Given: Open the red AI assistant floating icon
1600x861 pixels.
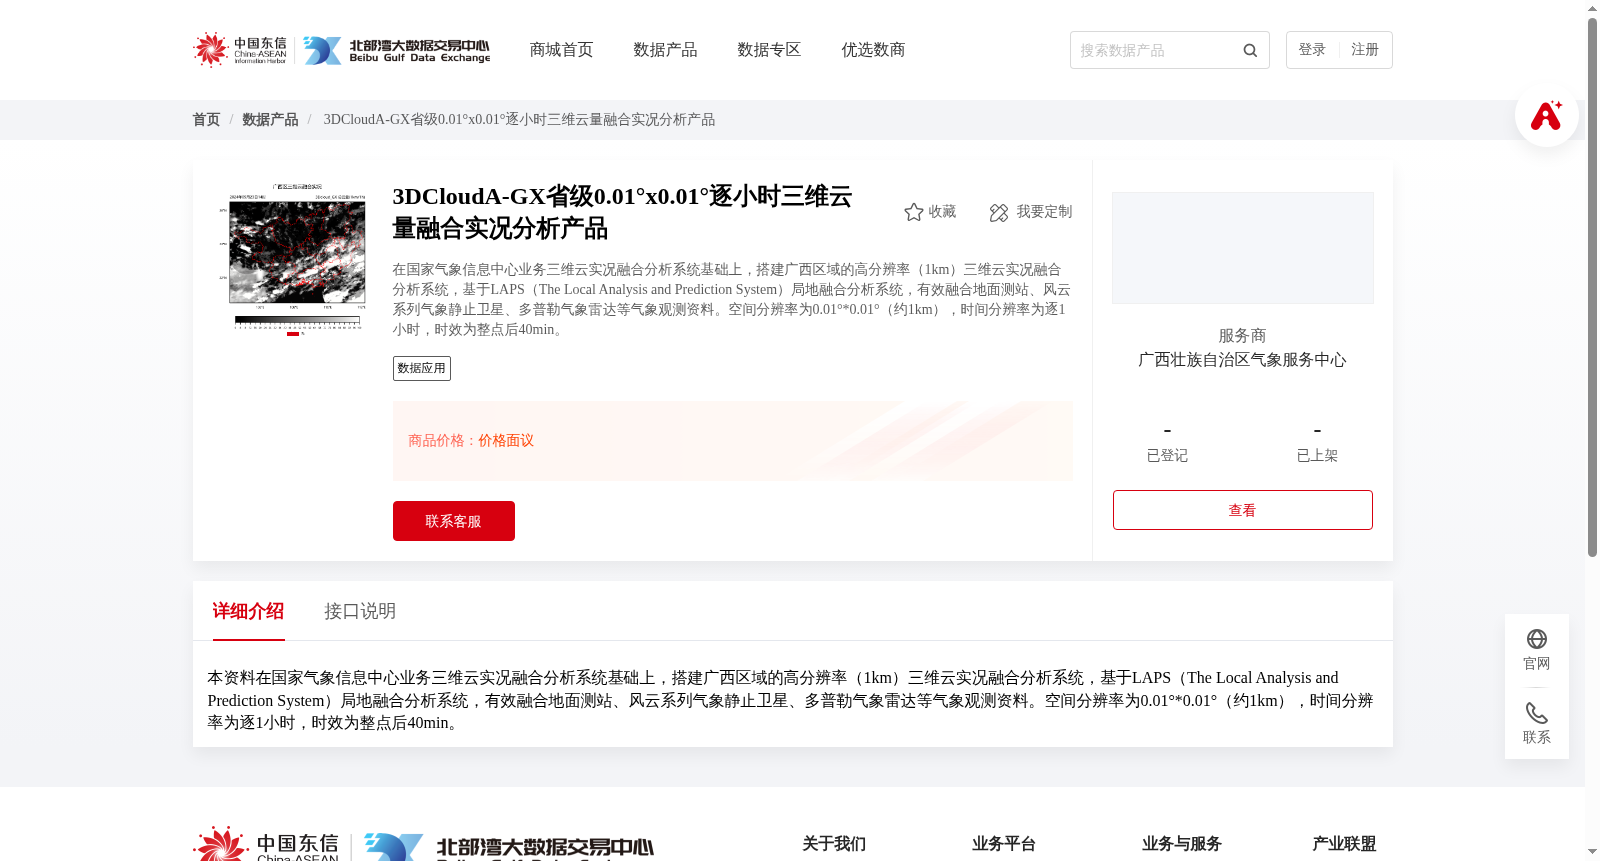Looking at the screenshot, I should point(1546,115).
